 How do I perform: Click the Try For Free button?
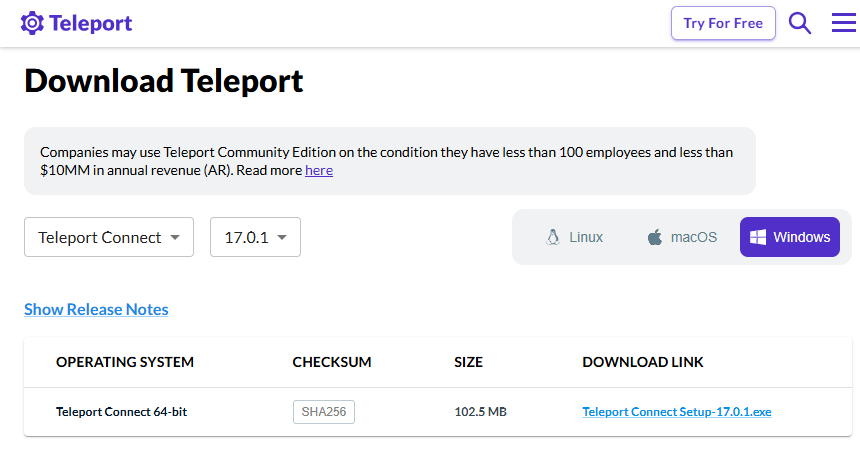click(723, 23)
